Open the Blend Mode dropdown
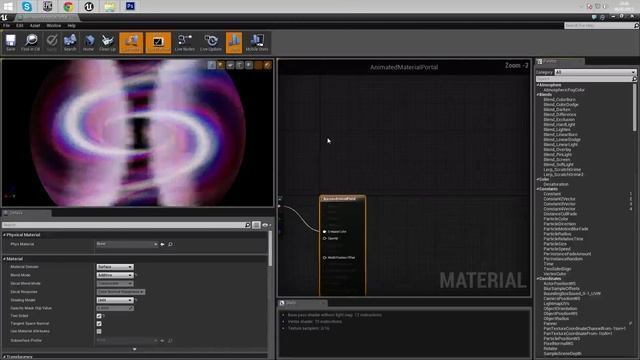Screen dimensions: 640x360 pyautogui.click(x=115, y=275)
